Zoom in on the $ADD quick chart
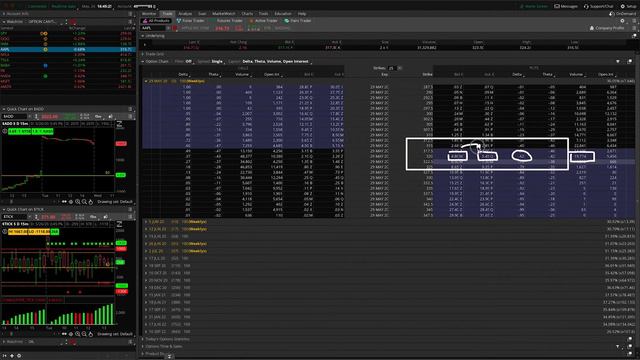 78,202
